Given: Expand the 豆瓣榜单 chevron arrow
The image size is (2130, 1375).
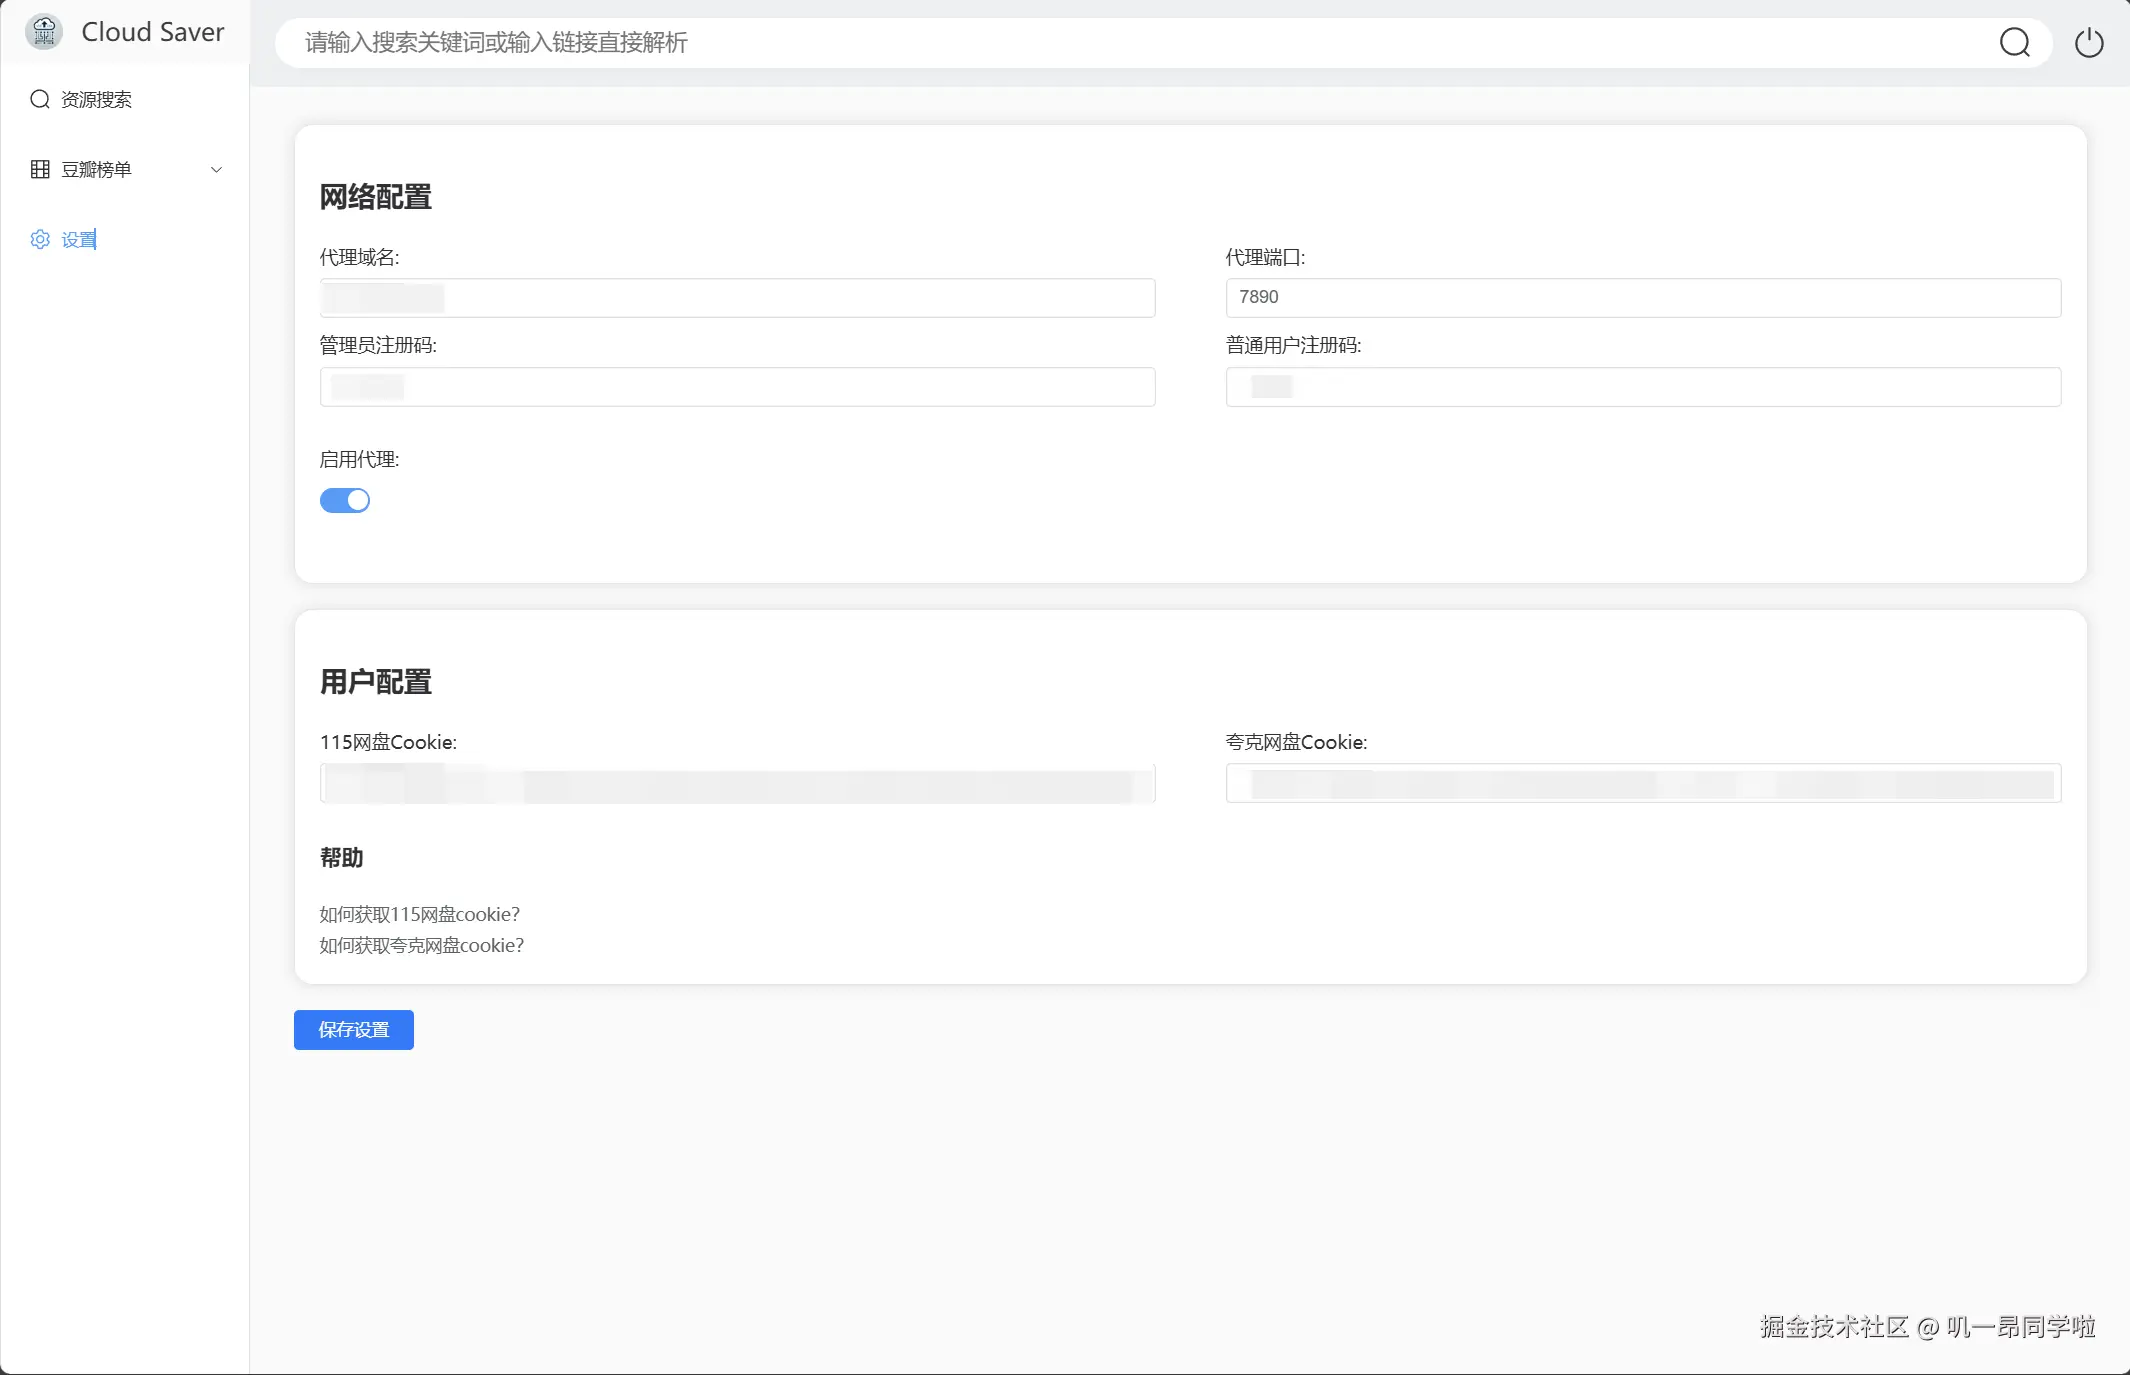Looking at the screenshot, I should click(x=216, y=169).
